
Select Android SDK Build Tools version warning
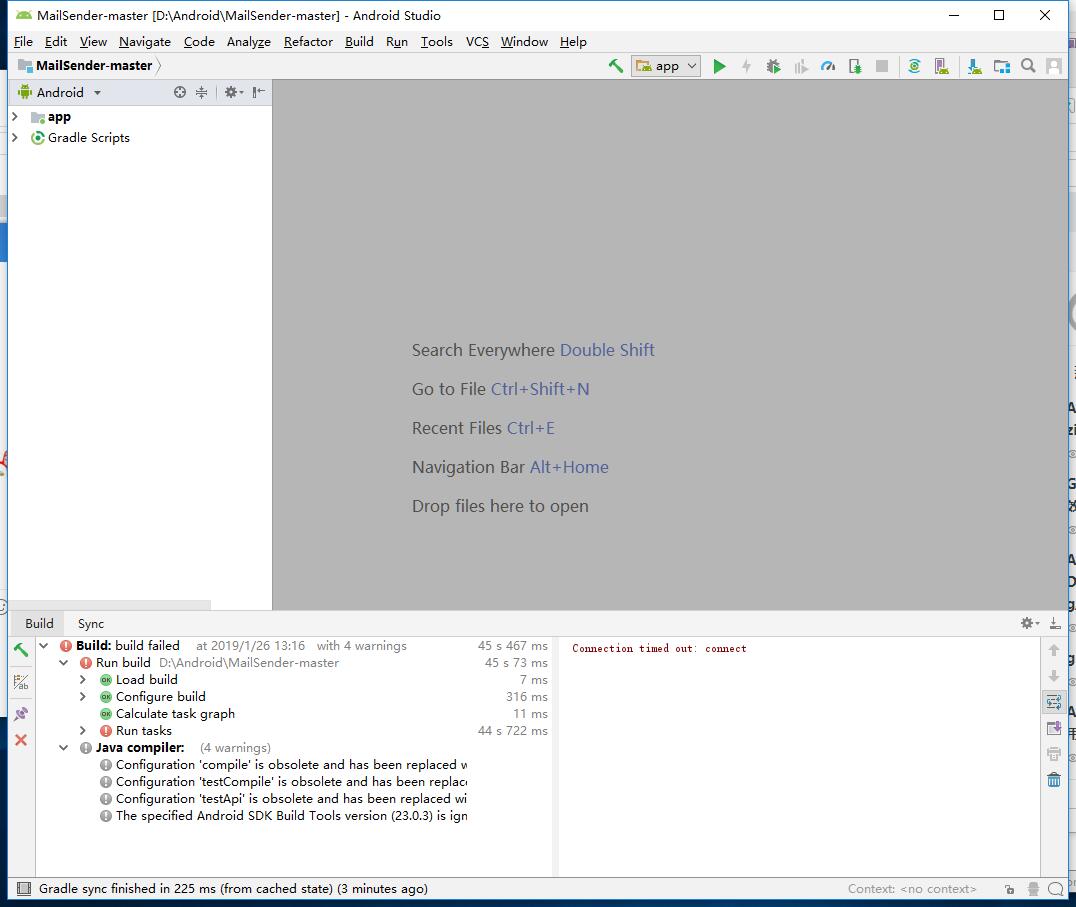pyautogui.click(x=294, y=816)
